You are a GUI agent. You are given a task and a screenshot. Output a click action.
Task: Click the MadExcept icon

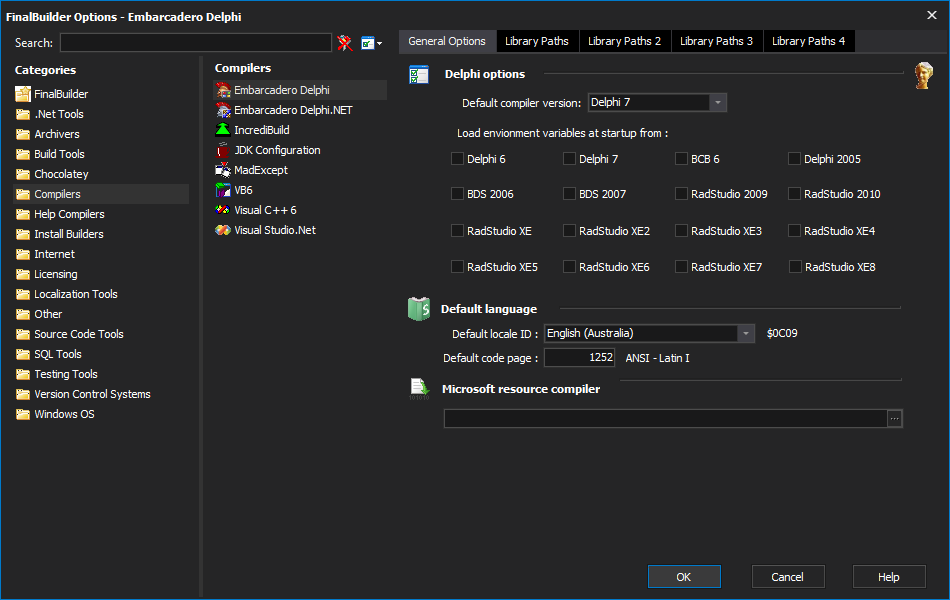click(223, 170)
